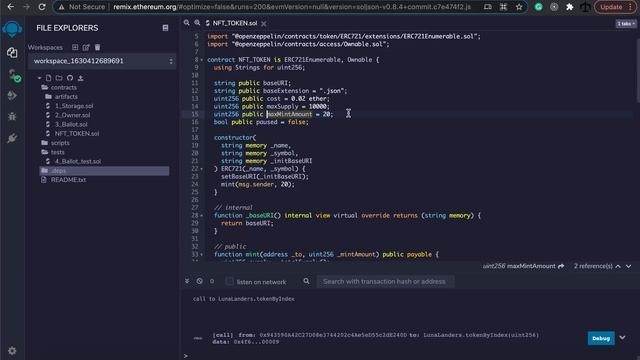Viewport: 640px width, 360px height.
Task: Click the Grammarly extension icon
Action: pos(538,7)
